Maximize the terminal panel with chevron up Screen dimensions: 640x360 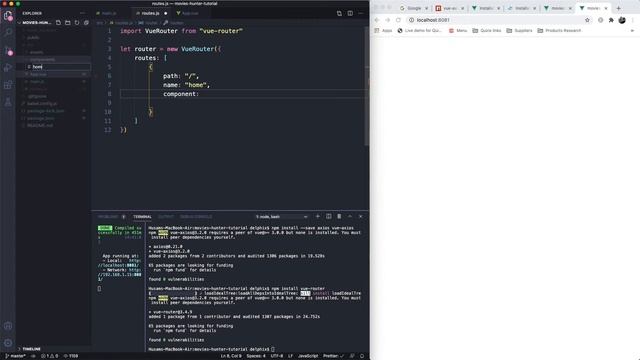(350, 216)
